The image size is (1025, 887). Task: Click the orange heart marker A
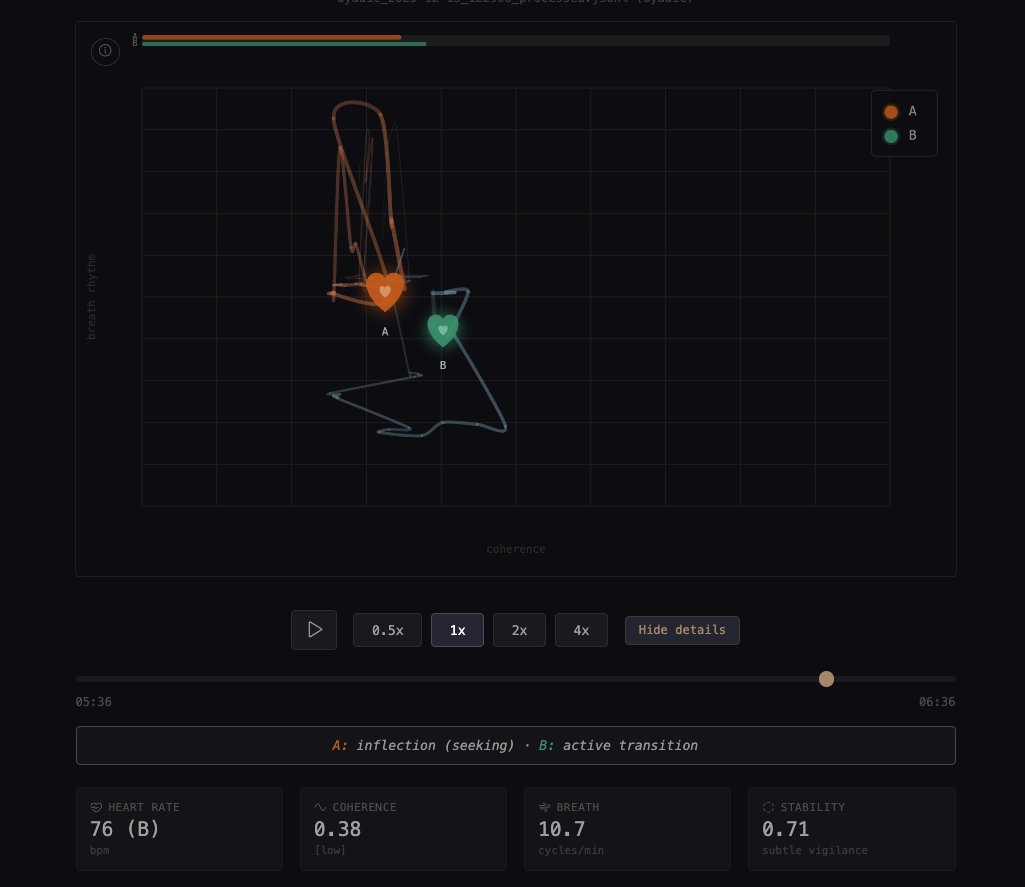tap(385, 292)
